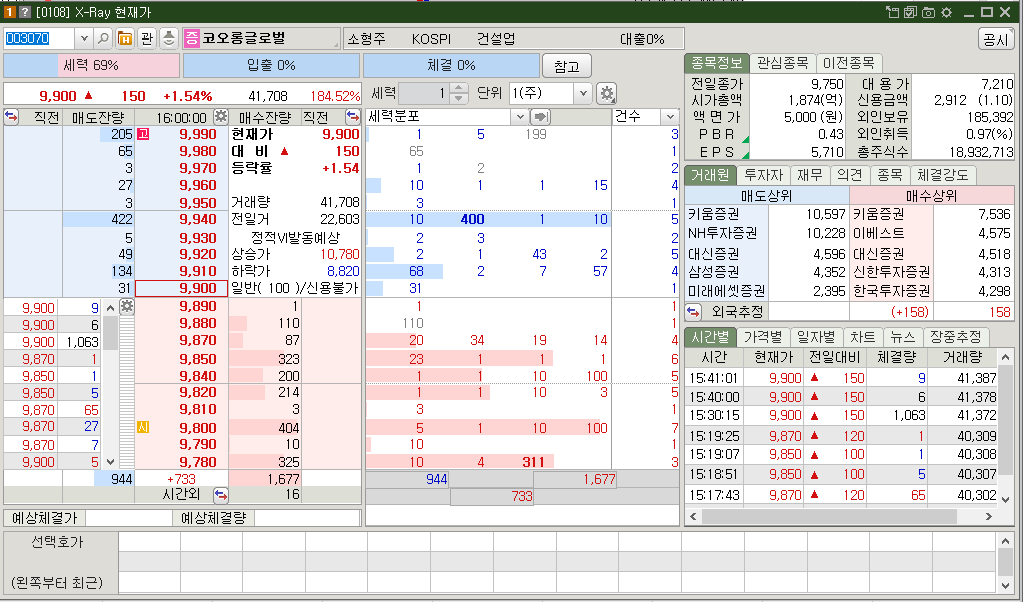Click 키움증권 in the 매도상위 column

pos(714,214)
